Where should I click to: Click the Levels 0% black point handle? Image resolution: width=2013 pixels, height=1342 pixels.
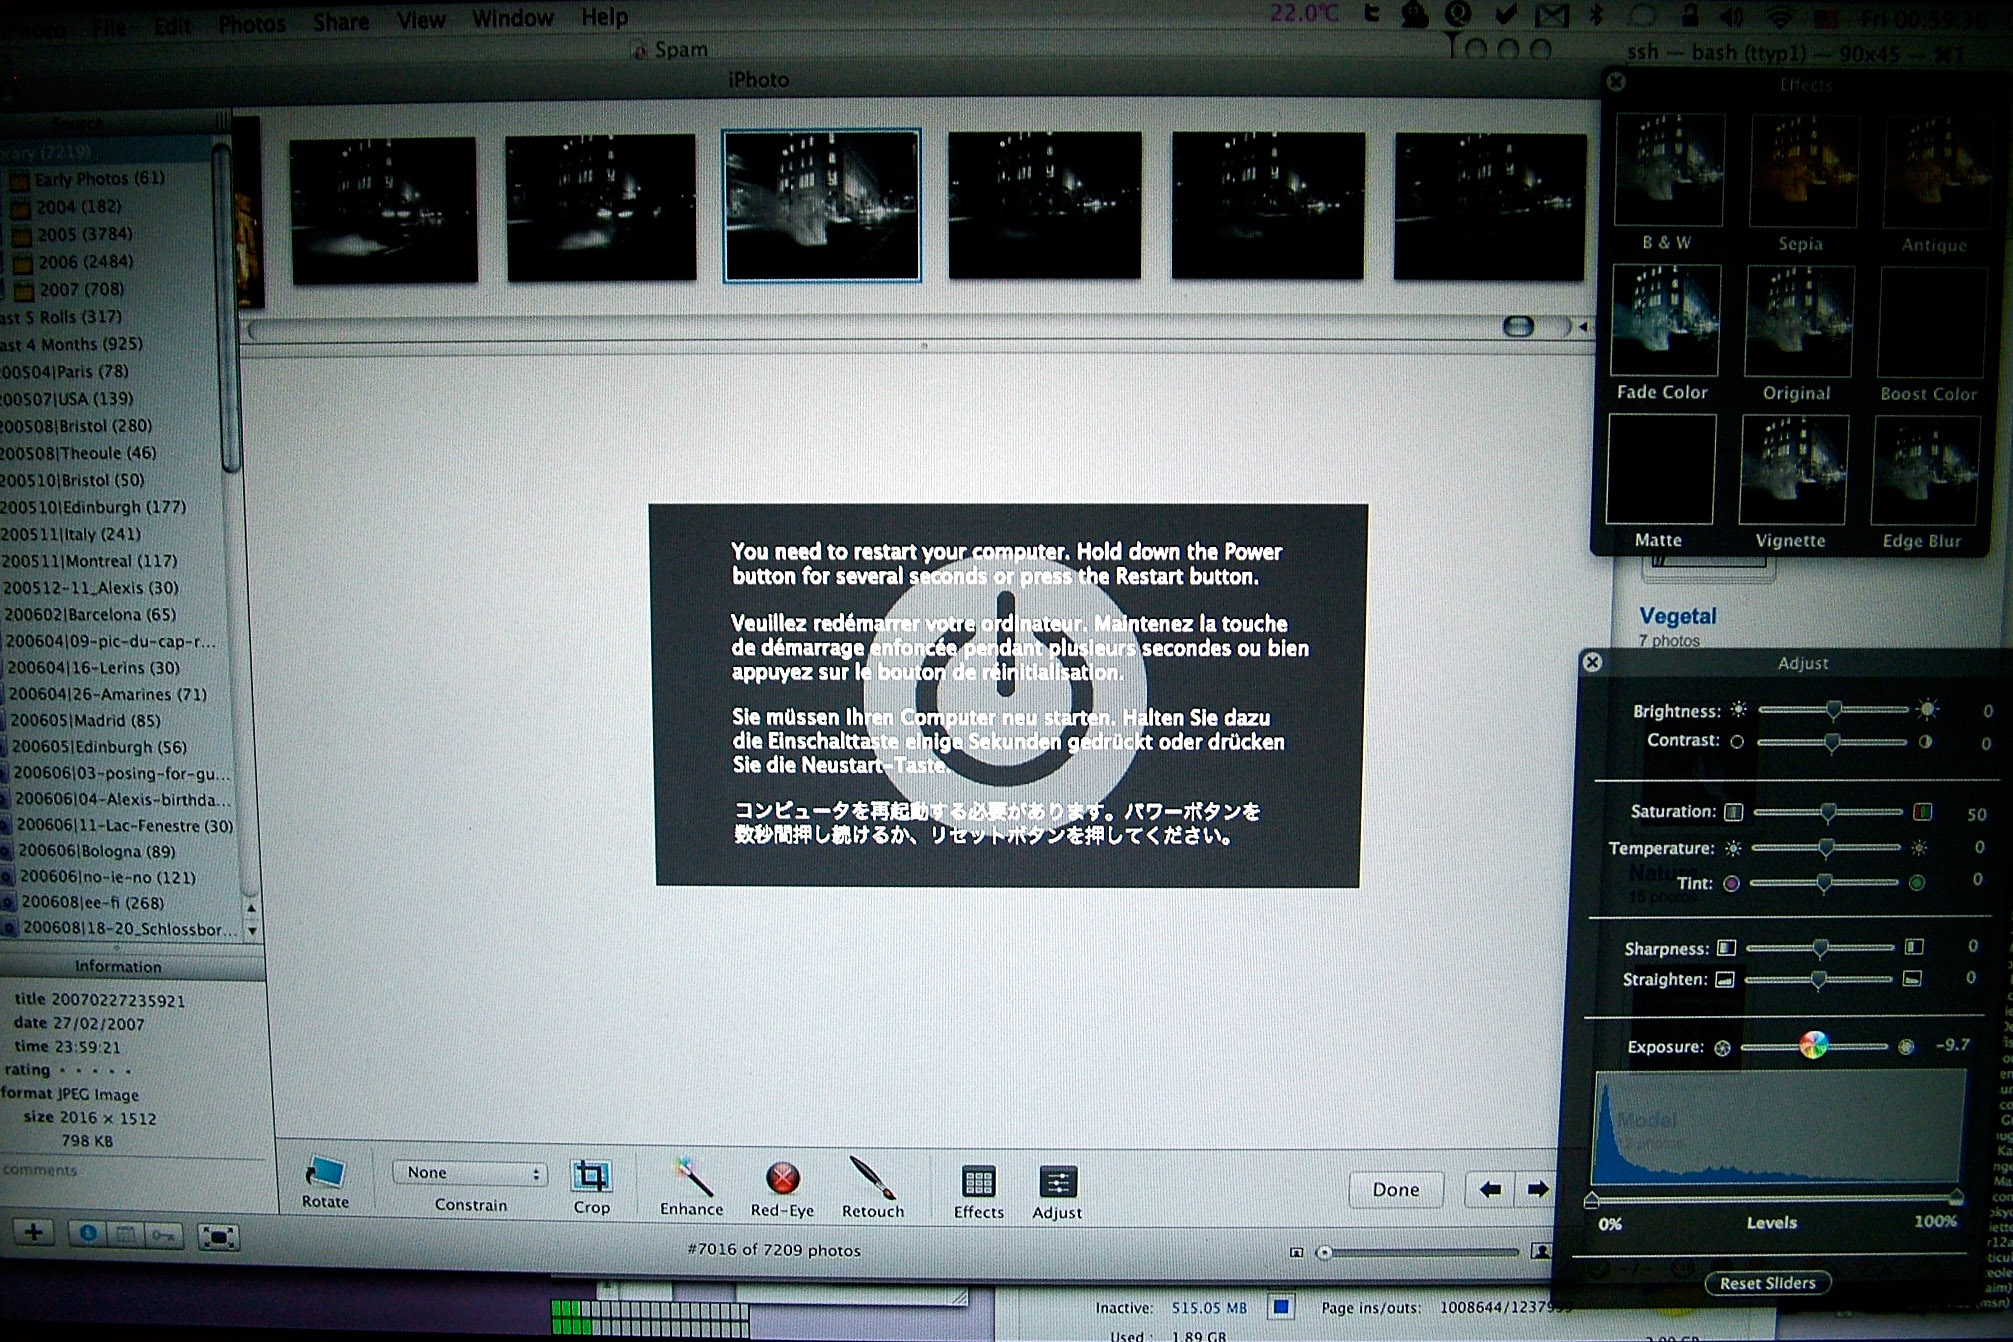coord(1591,1199)
